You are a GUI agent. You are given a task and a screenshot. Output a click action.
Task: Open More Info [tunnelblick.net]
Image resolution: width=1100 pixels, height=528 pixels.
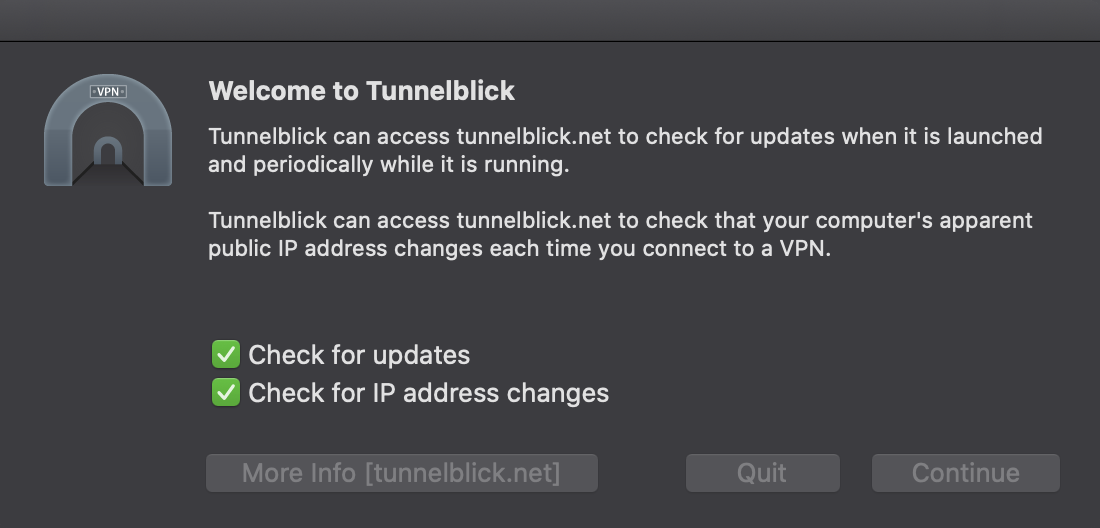pyautogui.click(x=402, y=473)
